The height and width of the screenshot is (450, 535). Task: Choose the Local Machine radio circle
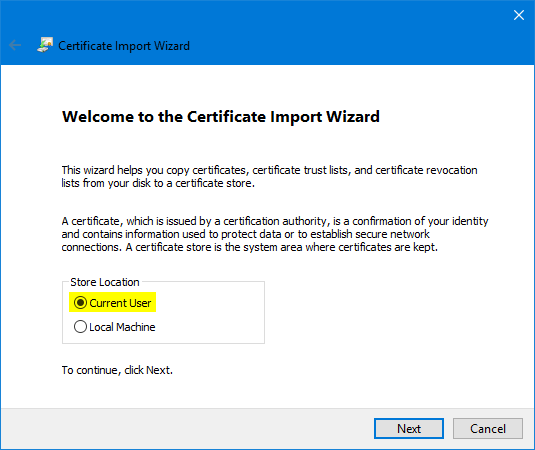[80, 326]
